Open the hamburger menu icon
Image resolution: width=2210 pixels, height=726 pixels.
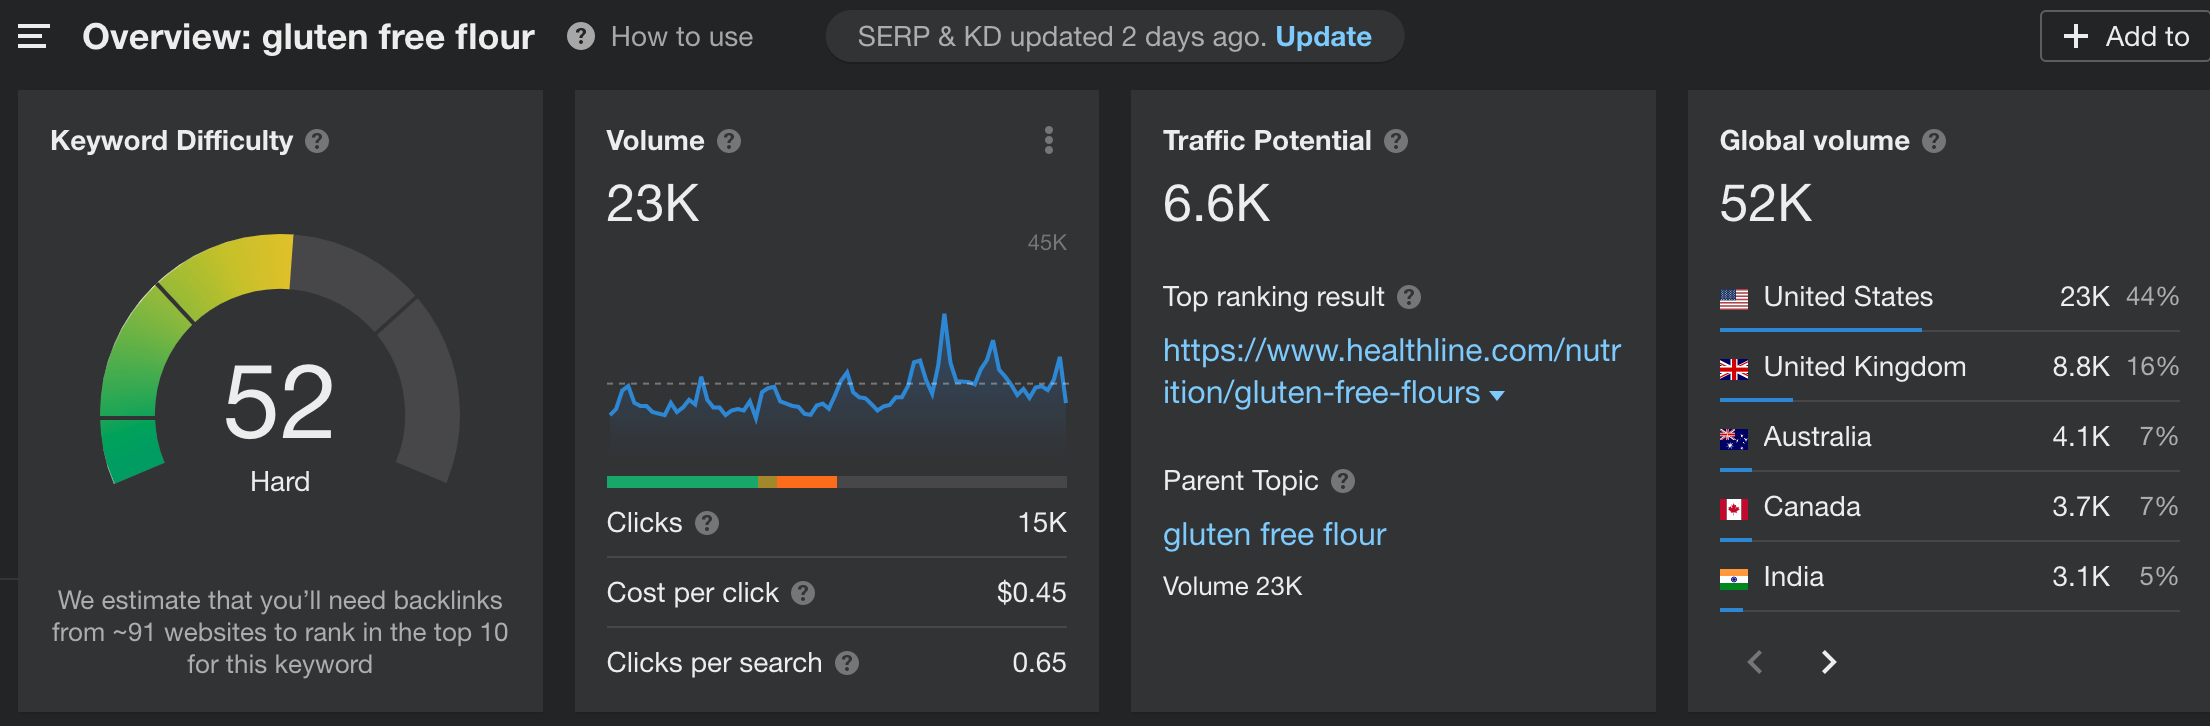(x=33, y=37)
